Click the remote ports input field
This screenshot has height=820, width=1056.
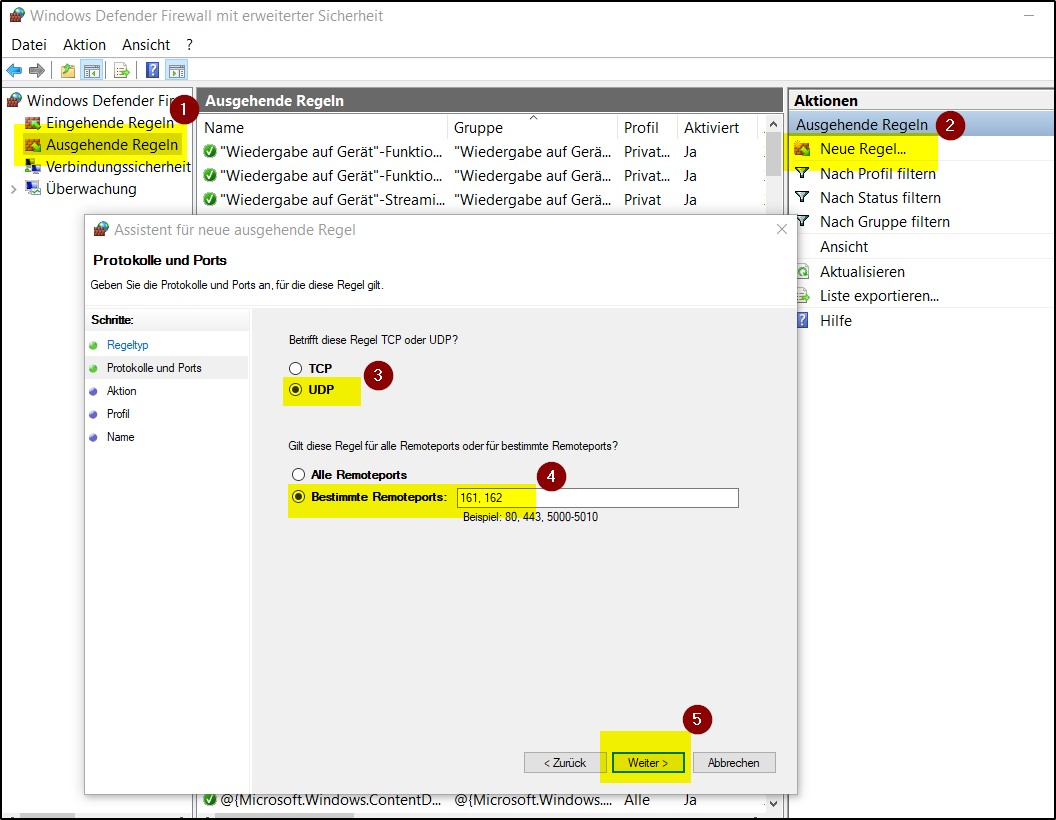[597, 498]
